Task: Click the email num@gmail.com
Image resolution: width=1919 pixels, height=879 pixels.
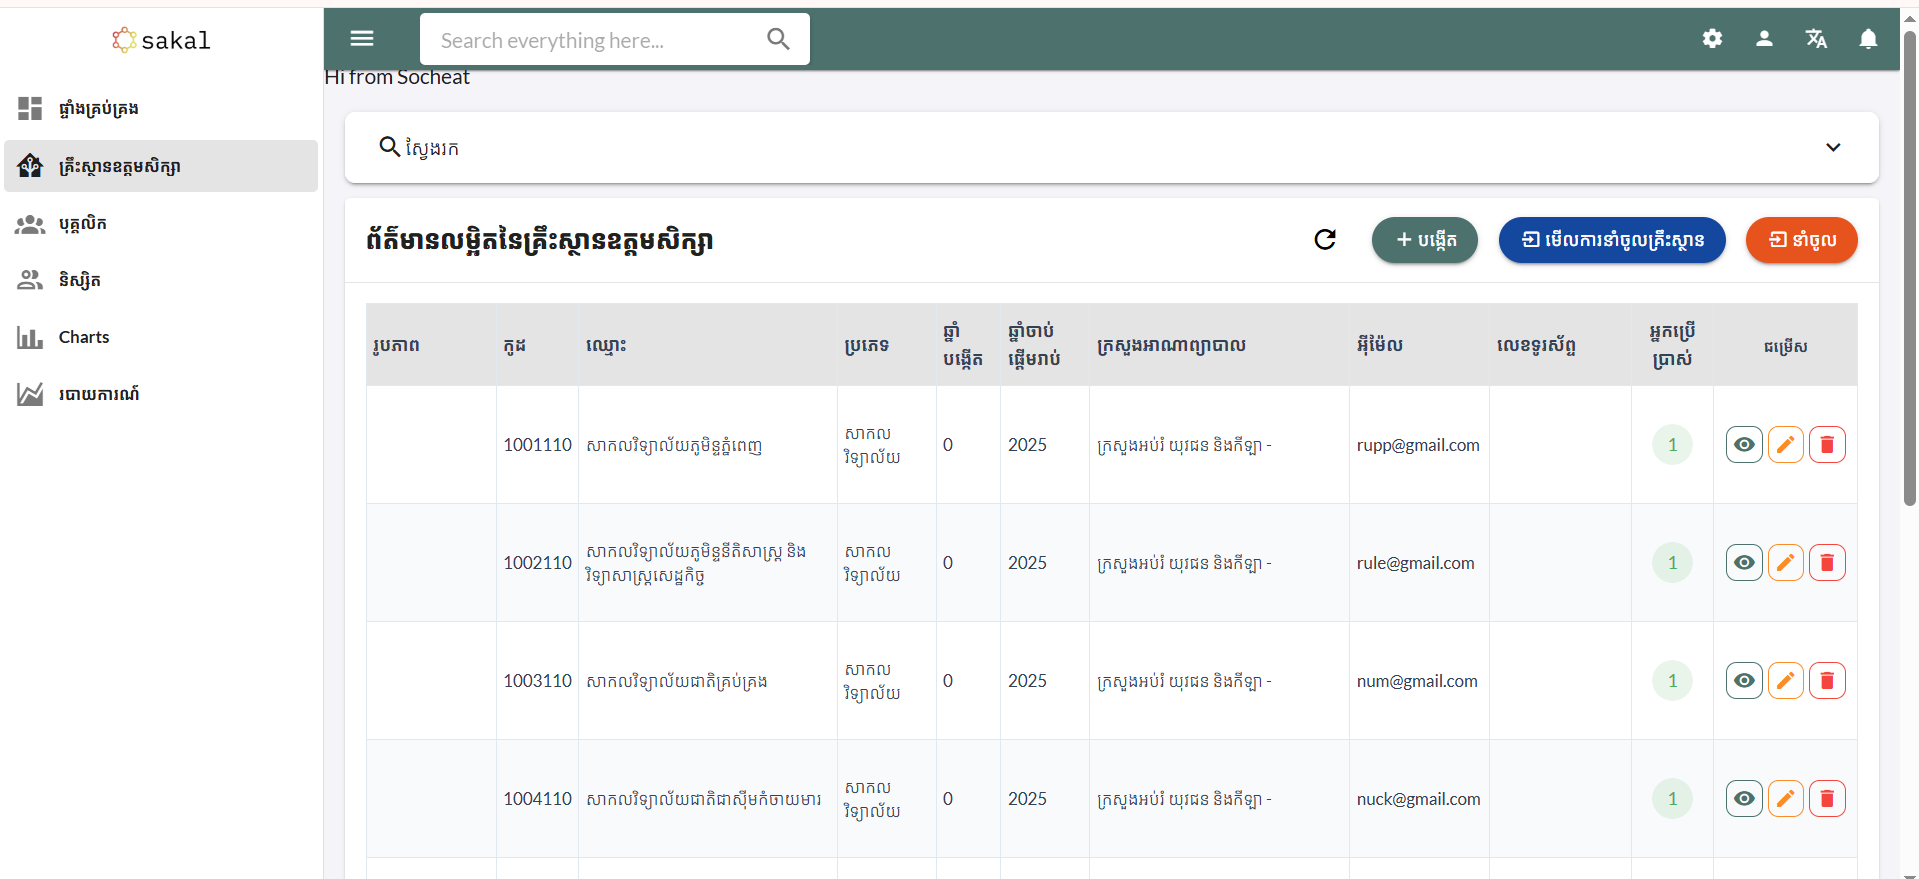Action: click(1417, 681)
